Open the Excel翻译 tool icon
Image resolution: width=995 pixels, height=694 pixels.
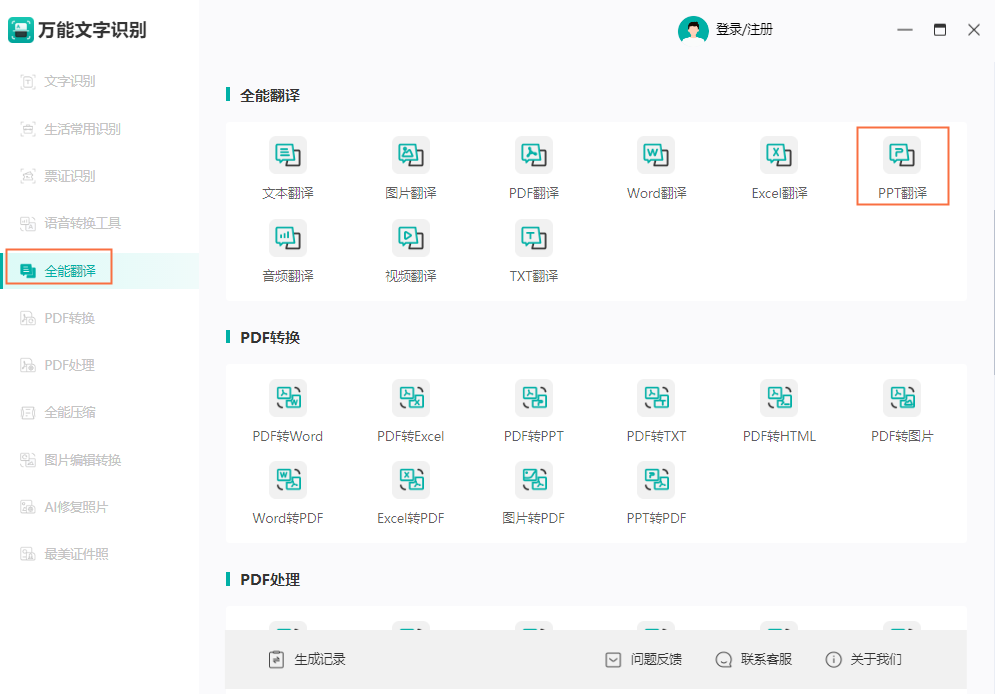779,155
